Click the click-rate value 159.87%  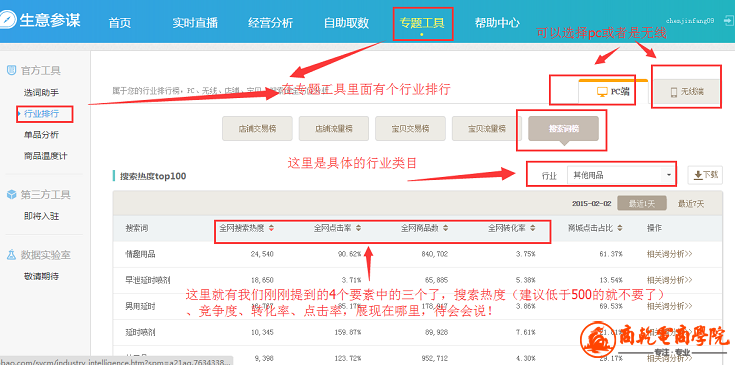pyautogui.click(x=347, y=333)
